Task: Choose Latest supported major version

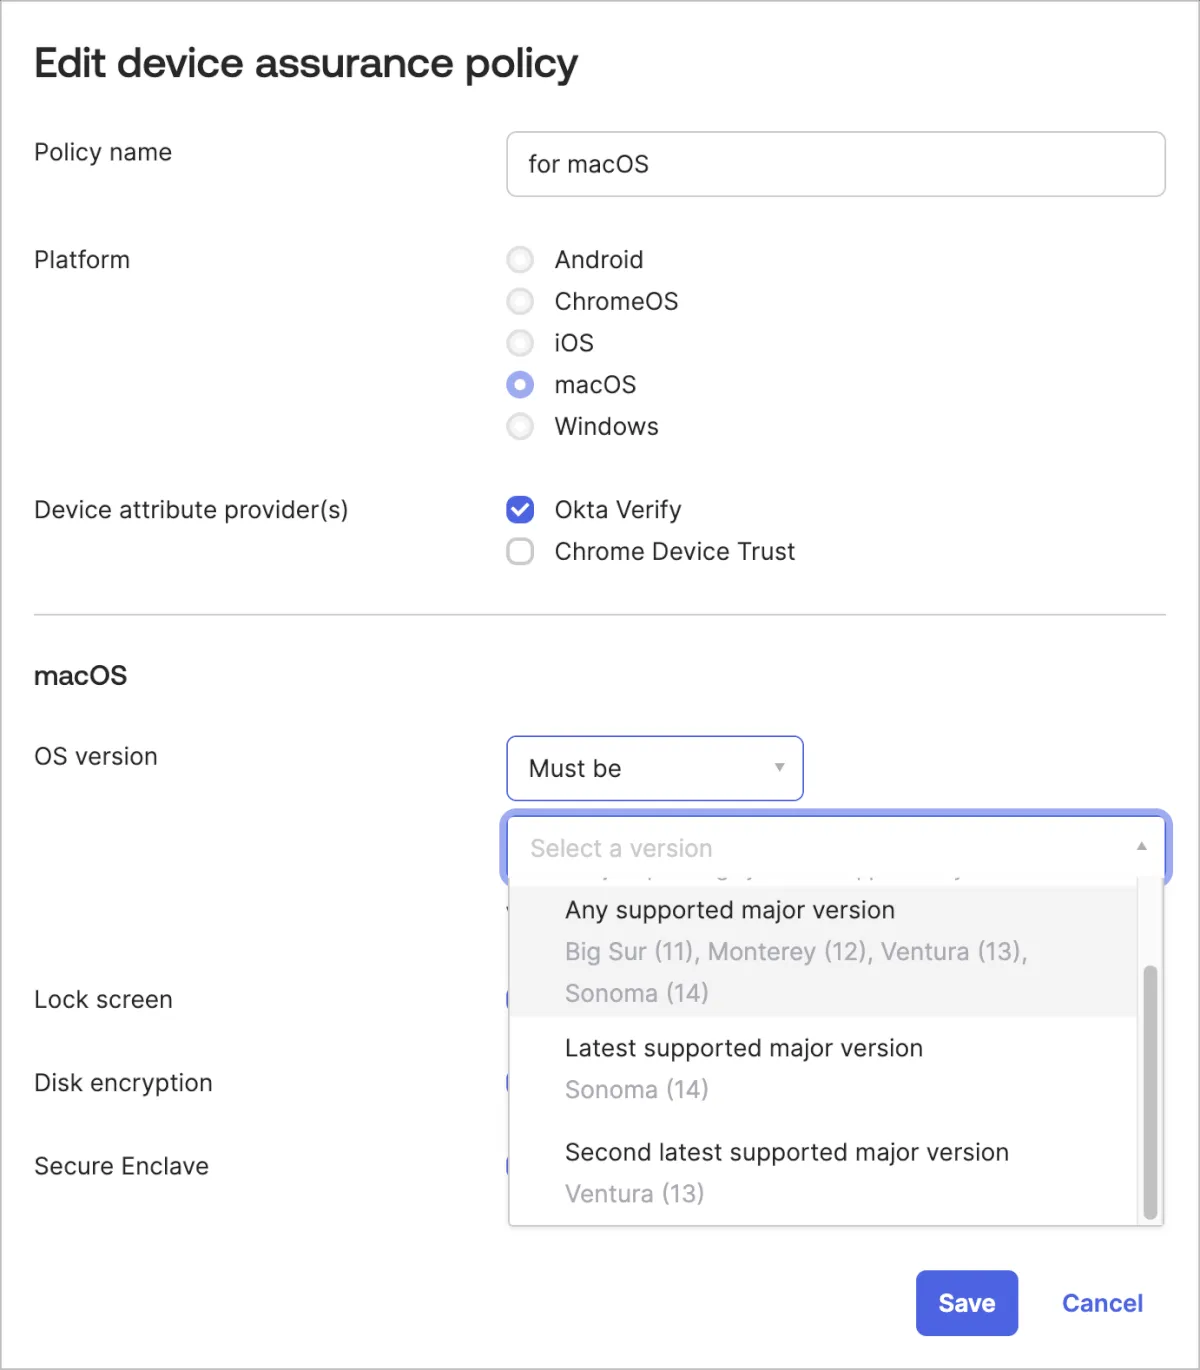Action: [x=743, y=1048]
